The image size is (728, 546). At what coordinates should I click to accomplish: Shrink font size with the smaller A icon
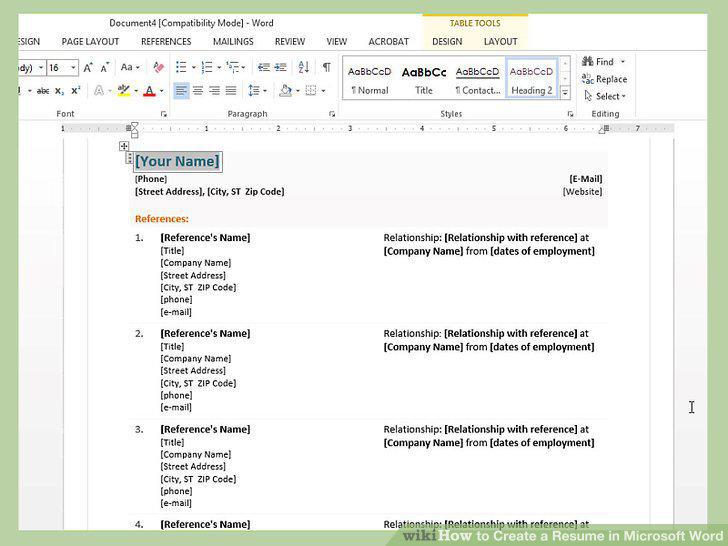click(x=104, y=68)
